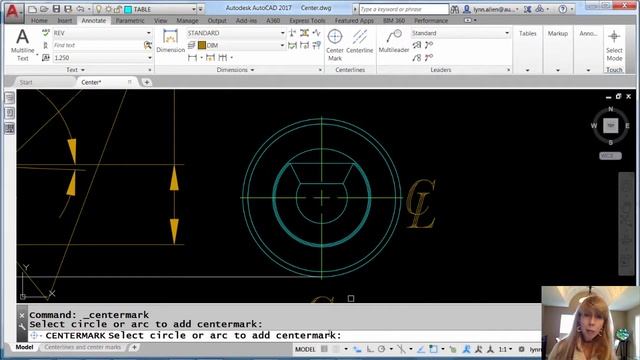Click the DIM layer color swatch

click(x=202, y=45)
